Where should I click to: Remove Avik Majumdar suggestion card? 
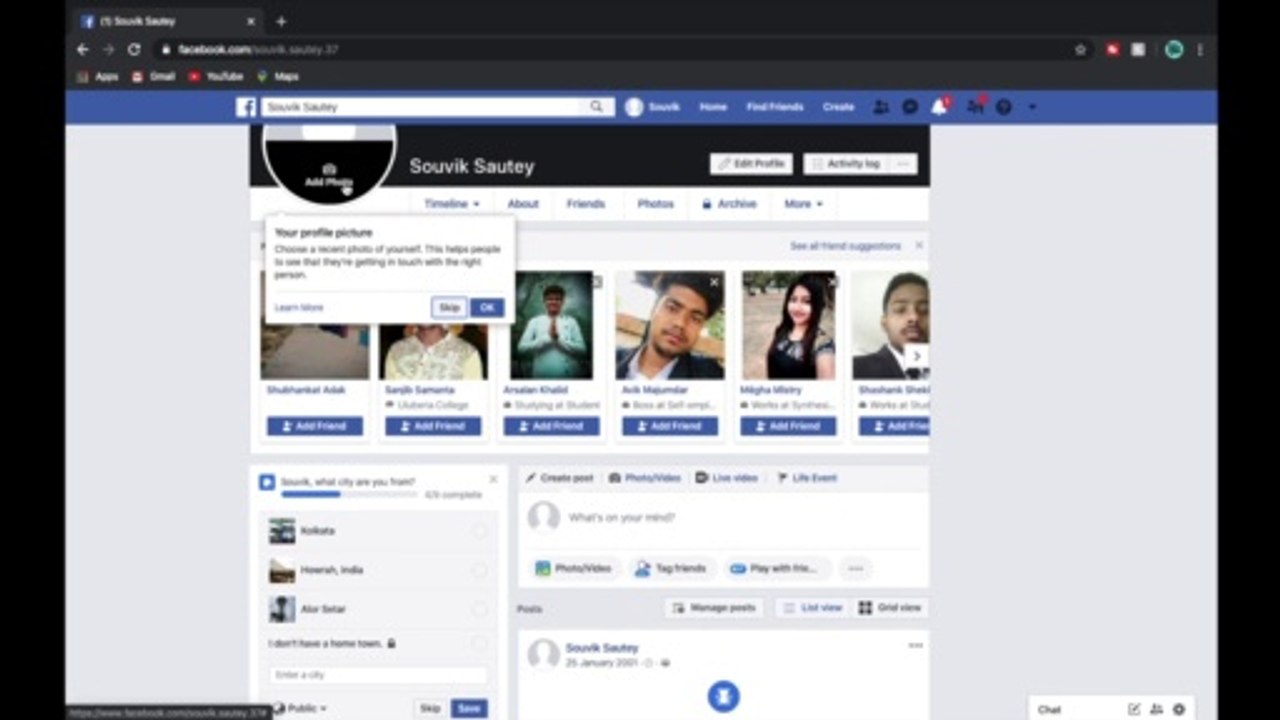coord(714,282)
